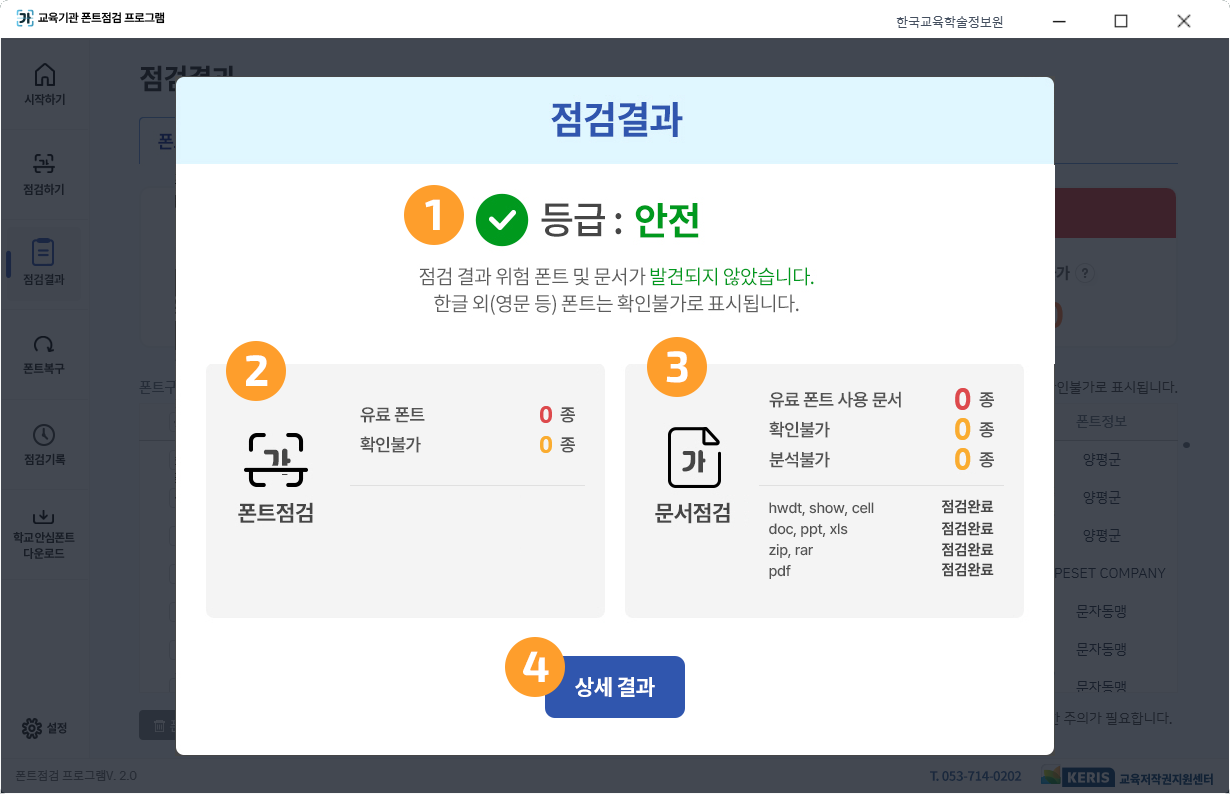Click the 문서점검 document check icon in dialog

(x=693, y=459)
